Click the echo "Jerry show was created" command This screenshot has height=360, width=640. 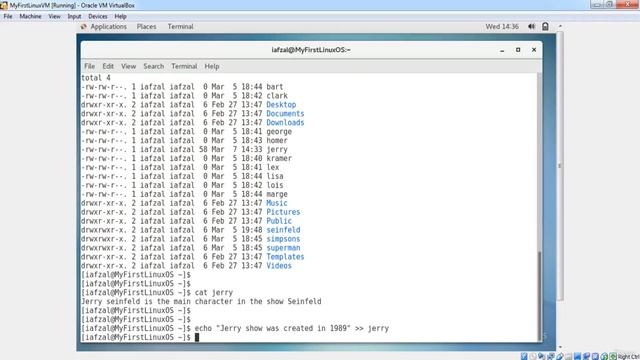(292, 328)
